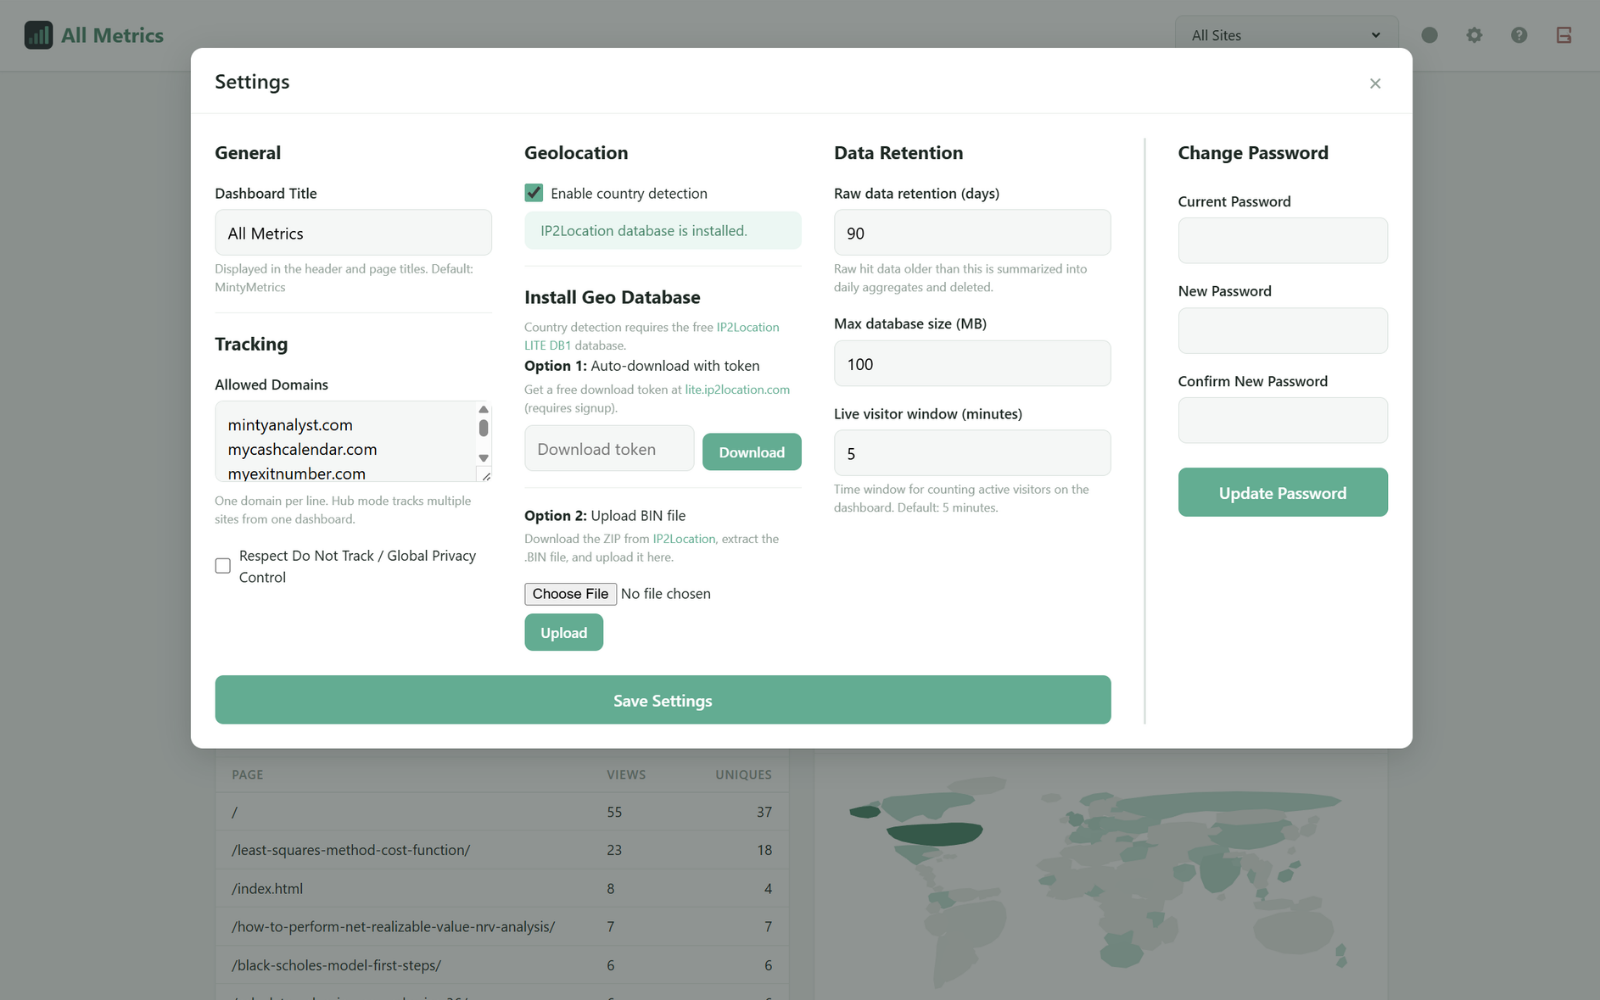Open the help question mark icon
Screen dimensions: 1600x1000
(x=1519, y=35)
